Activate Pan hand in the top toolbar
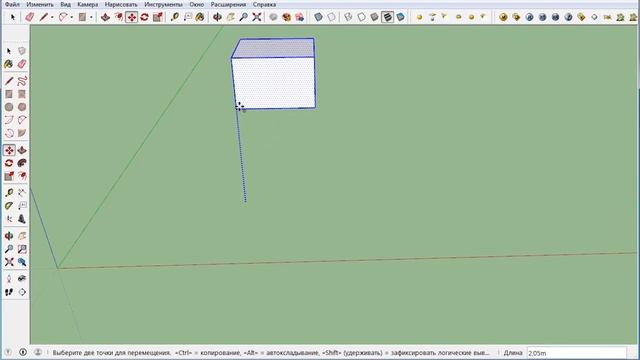This screenshot has width=640, height=360. (x=231, y=17)
